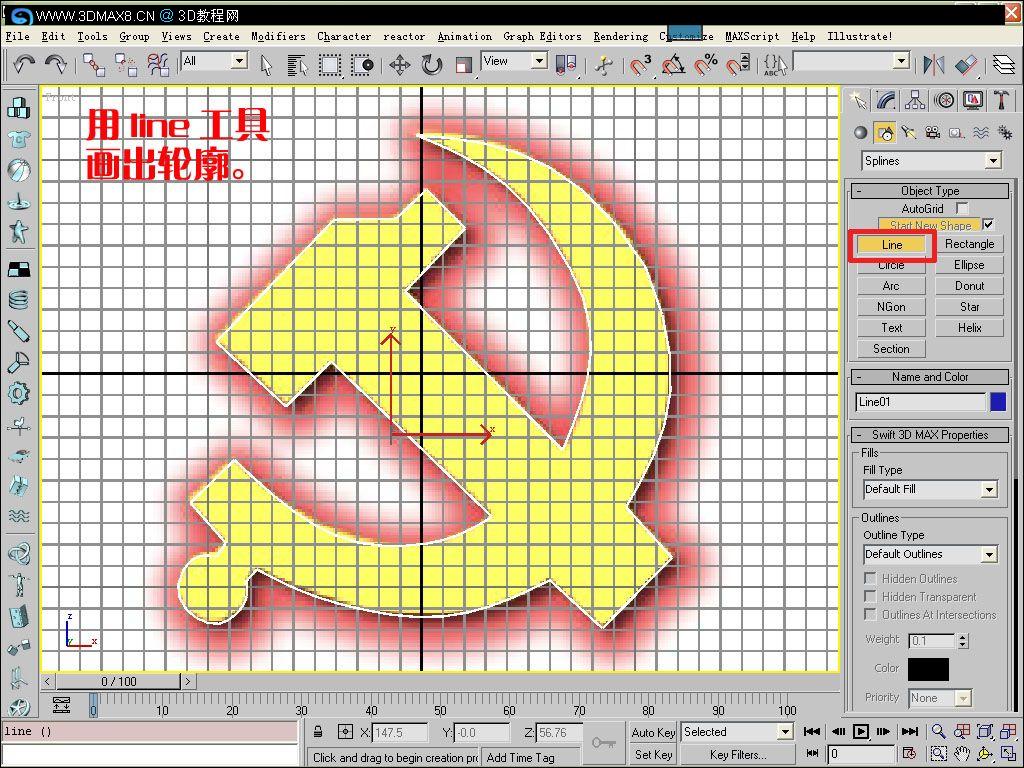Image resolution: width=1024 pixels, height=768 pixels.
Task: Select the Lights category icon
Action: click(x=908, y=133)
